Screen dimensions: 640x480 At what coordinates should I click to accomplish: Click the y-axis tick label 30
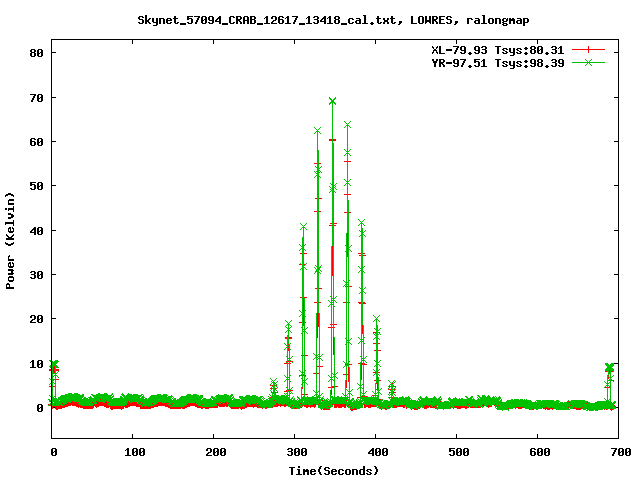coord(36,275)
